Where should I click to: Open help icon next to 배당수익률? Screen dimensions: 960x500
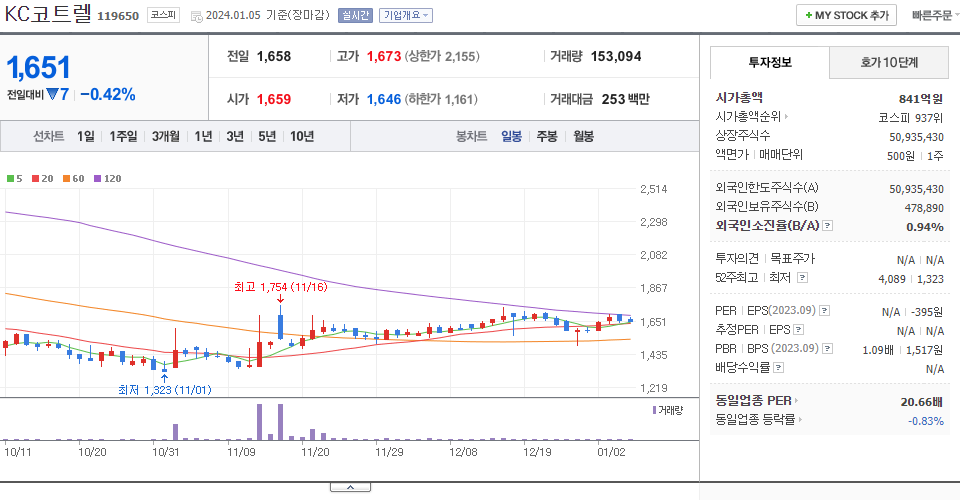[x=778, y=368]
